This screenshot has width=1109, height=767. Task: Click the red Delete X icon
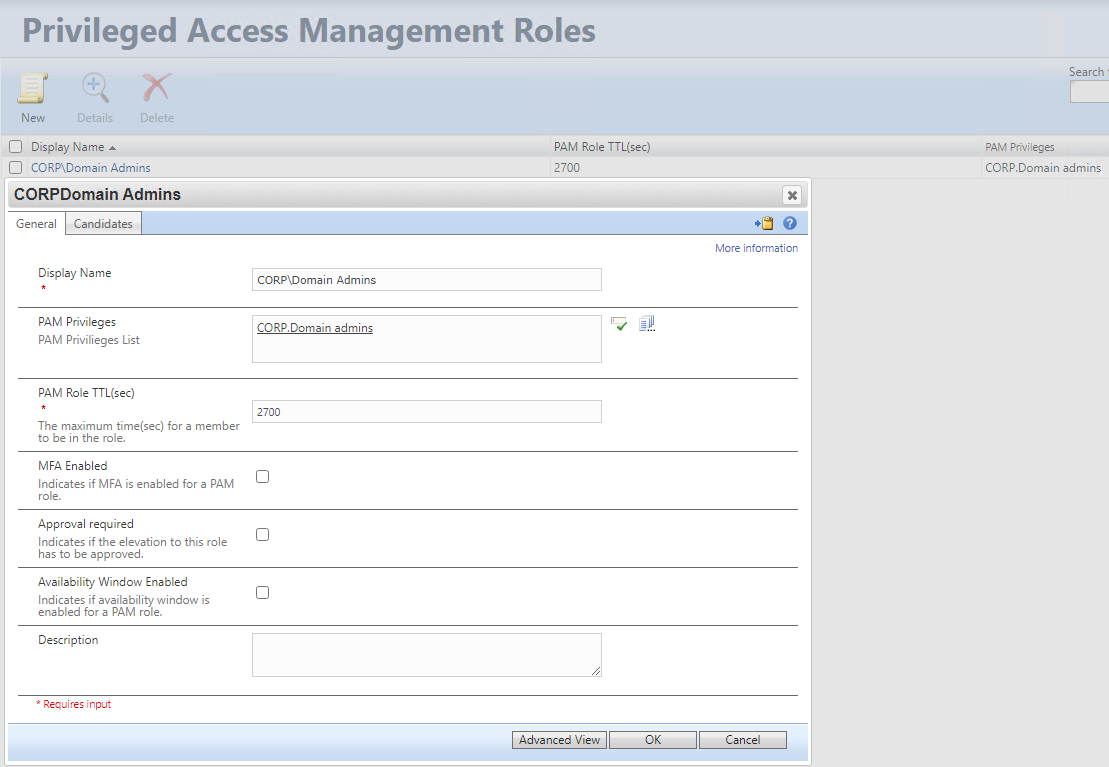[156, 89]
